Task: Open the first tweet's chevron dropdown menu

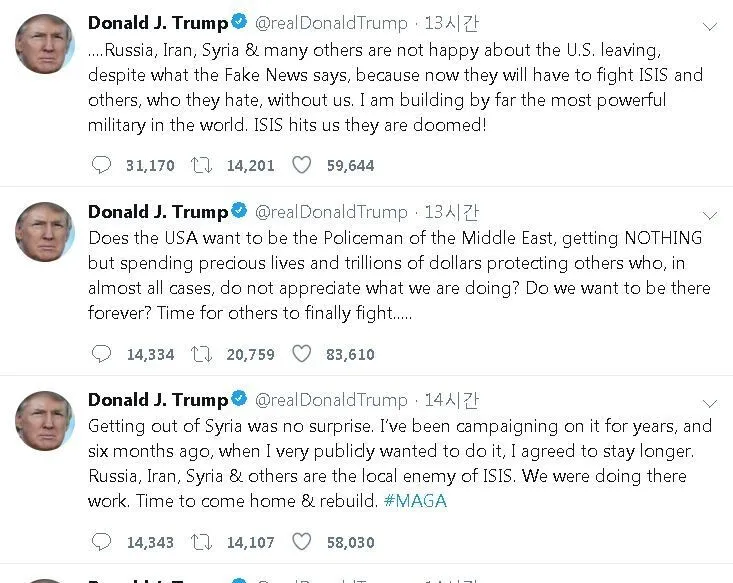Action: point(710,27)
